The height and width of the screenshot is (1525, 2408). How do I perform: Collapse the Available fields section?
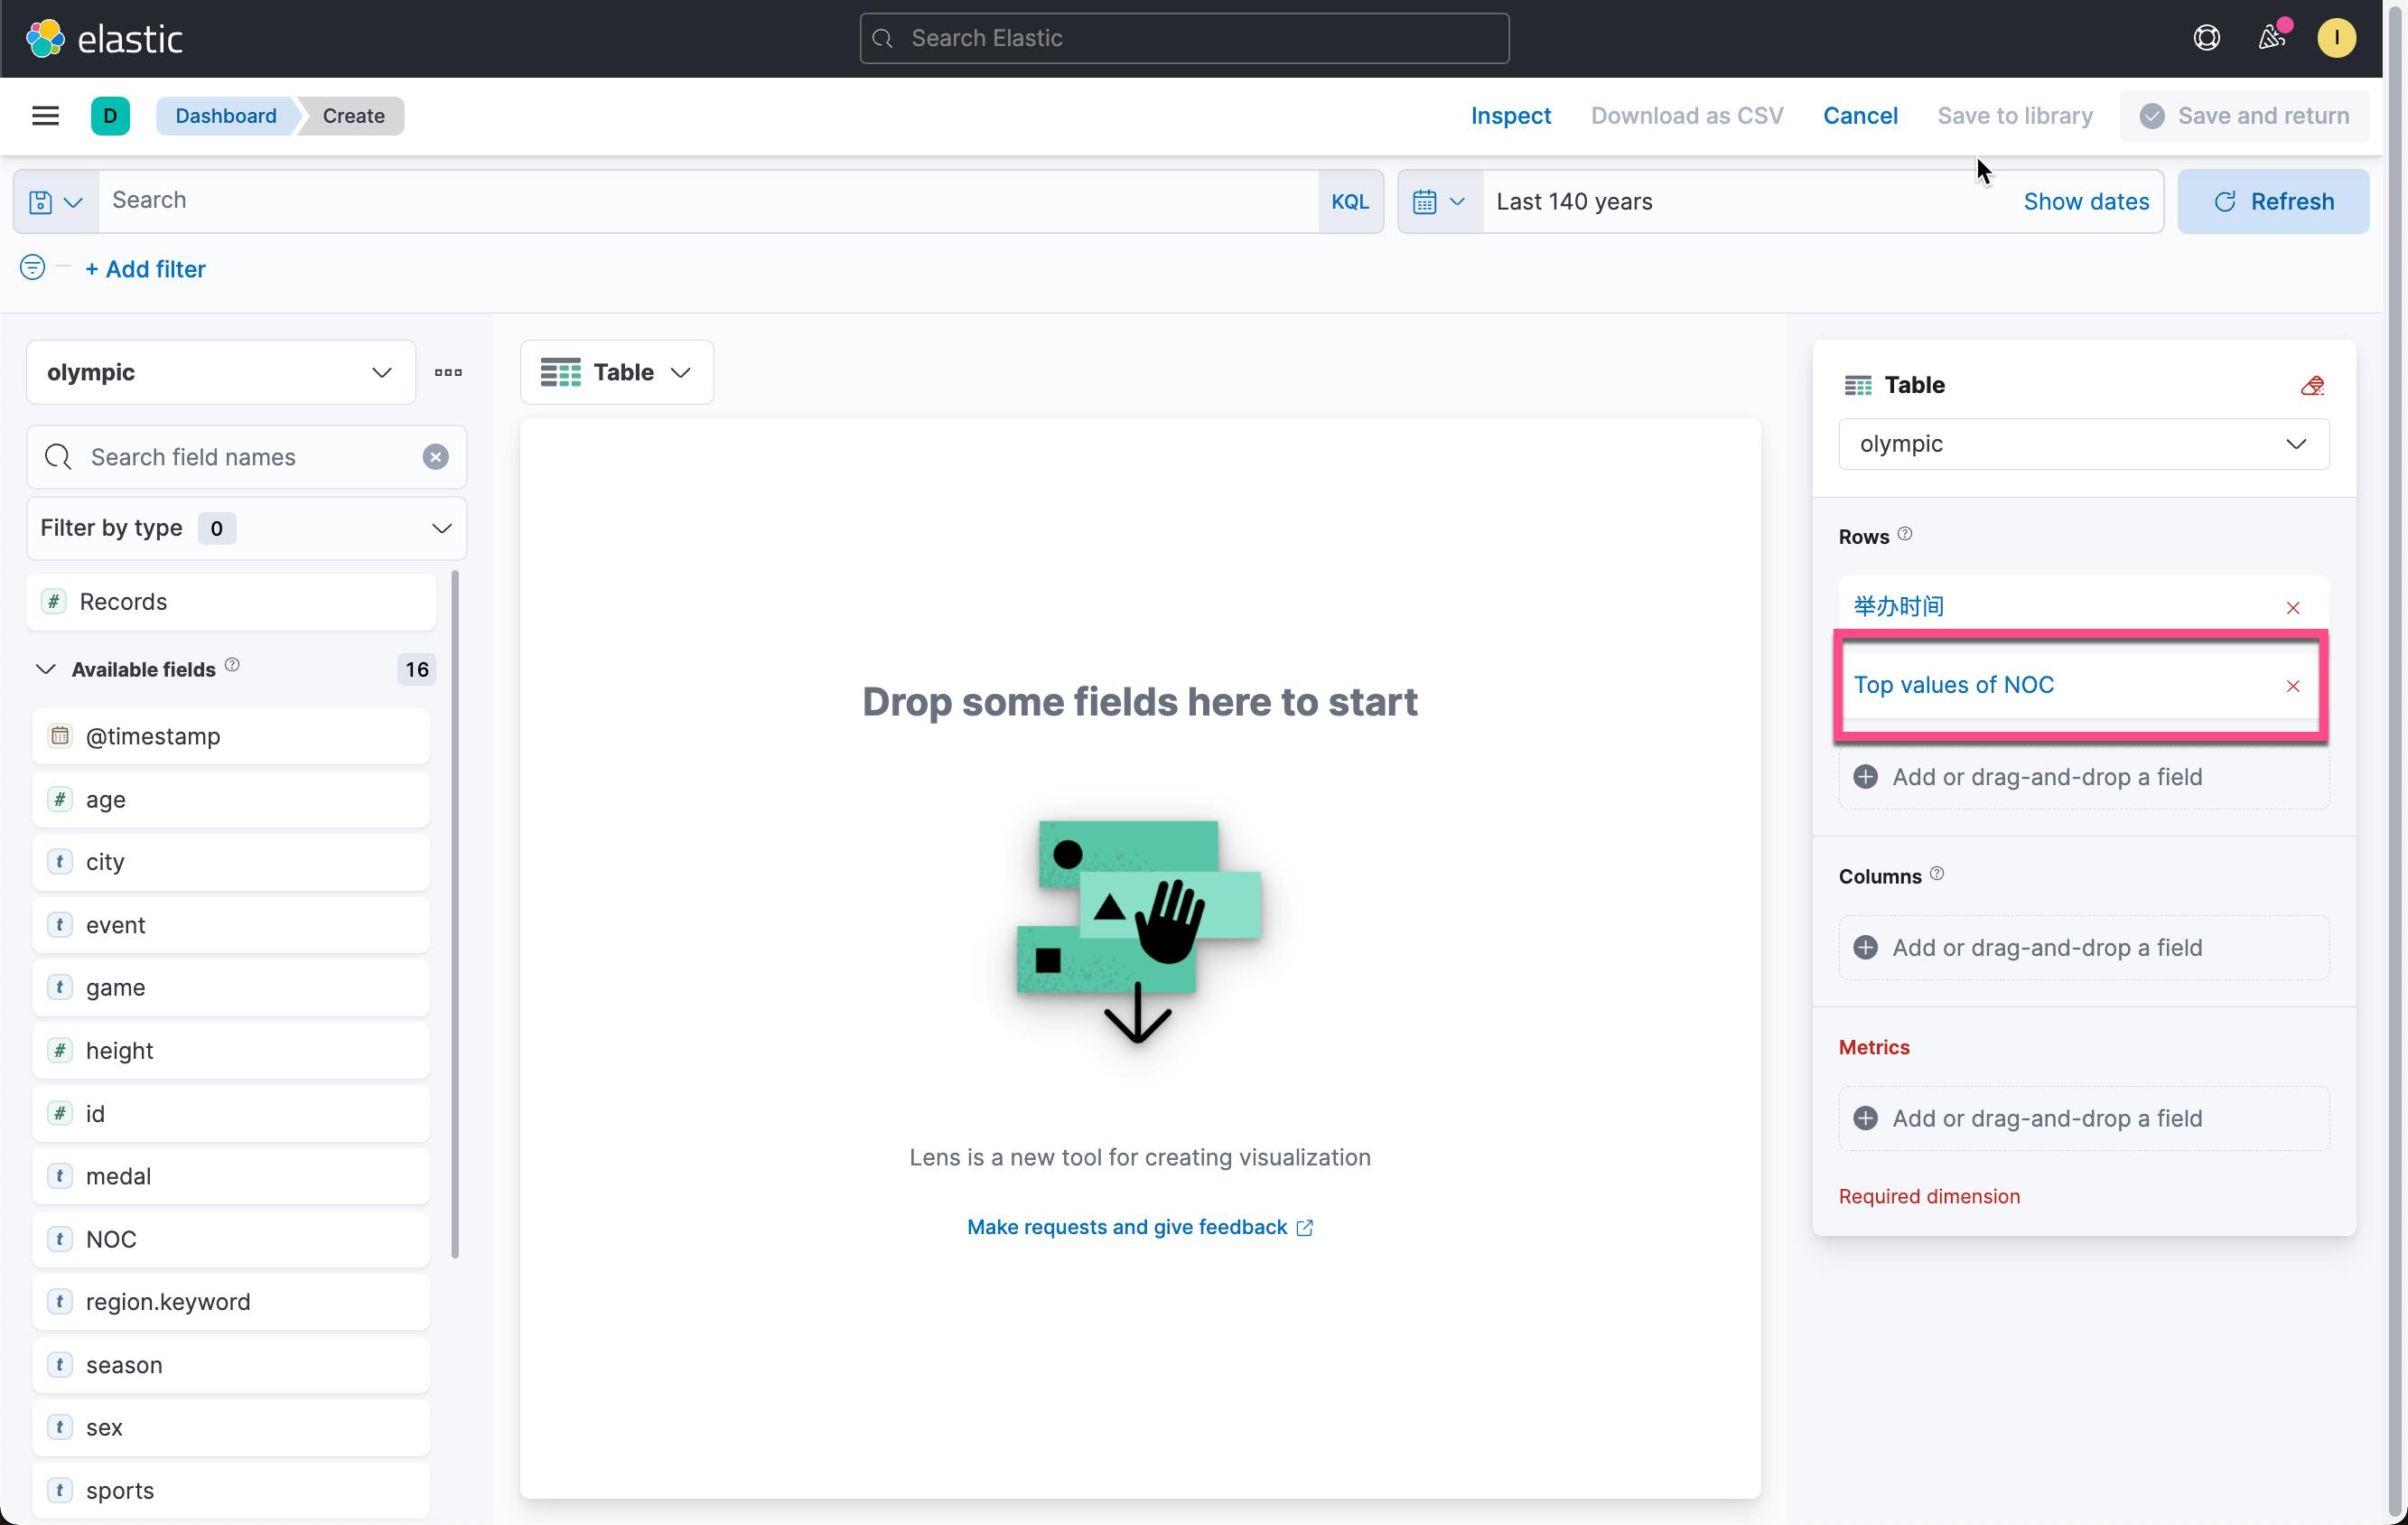tap(46, 669)
